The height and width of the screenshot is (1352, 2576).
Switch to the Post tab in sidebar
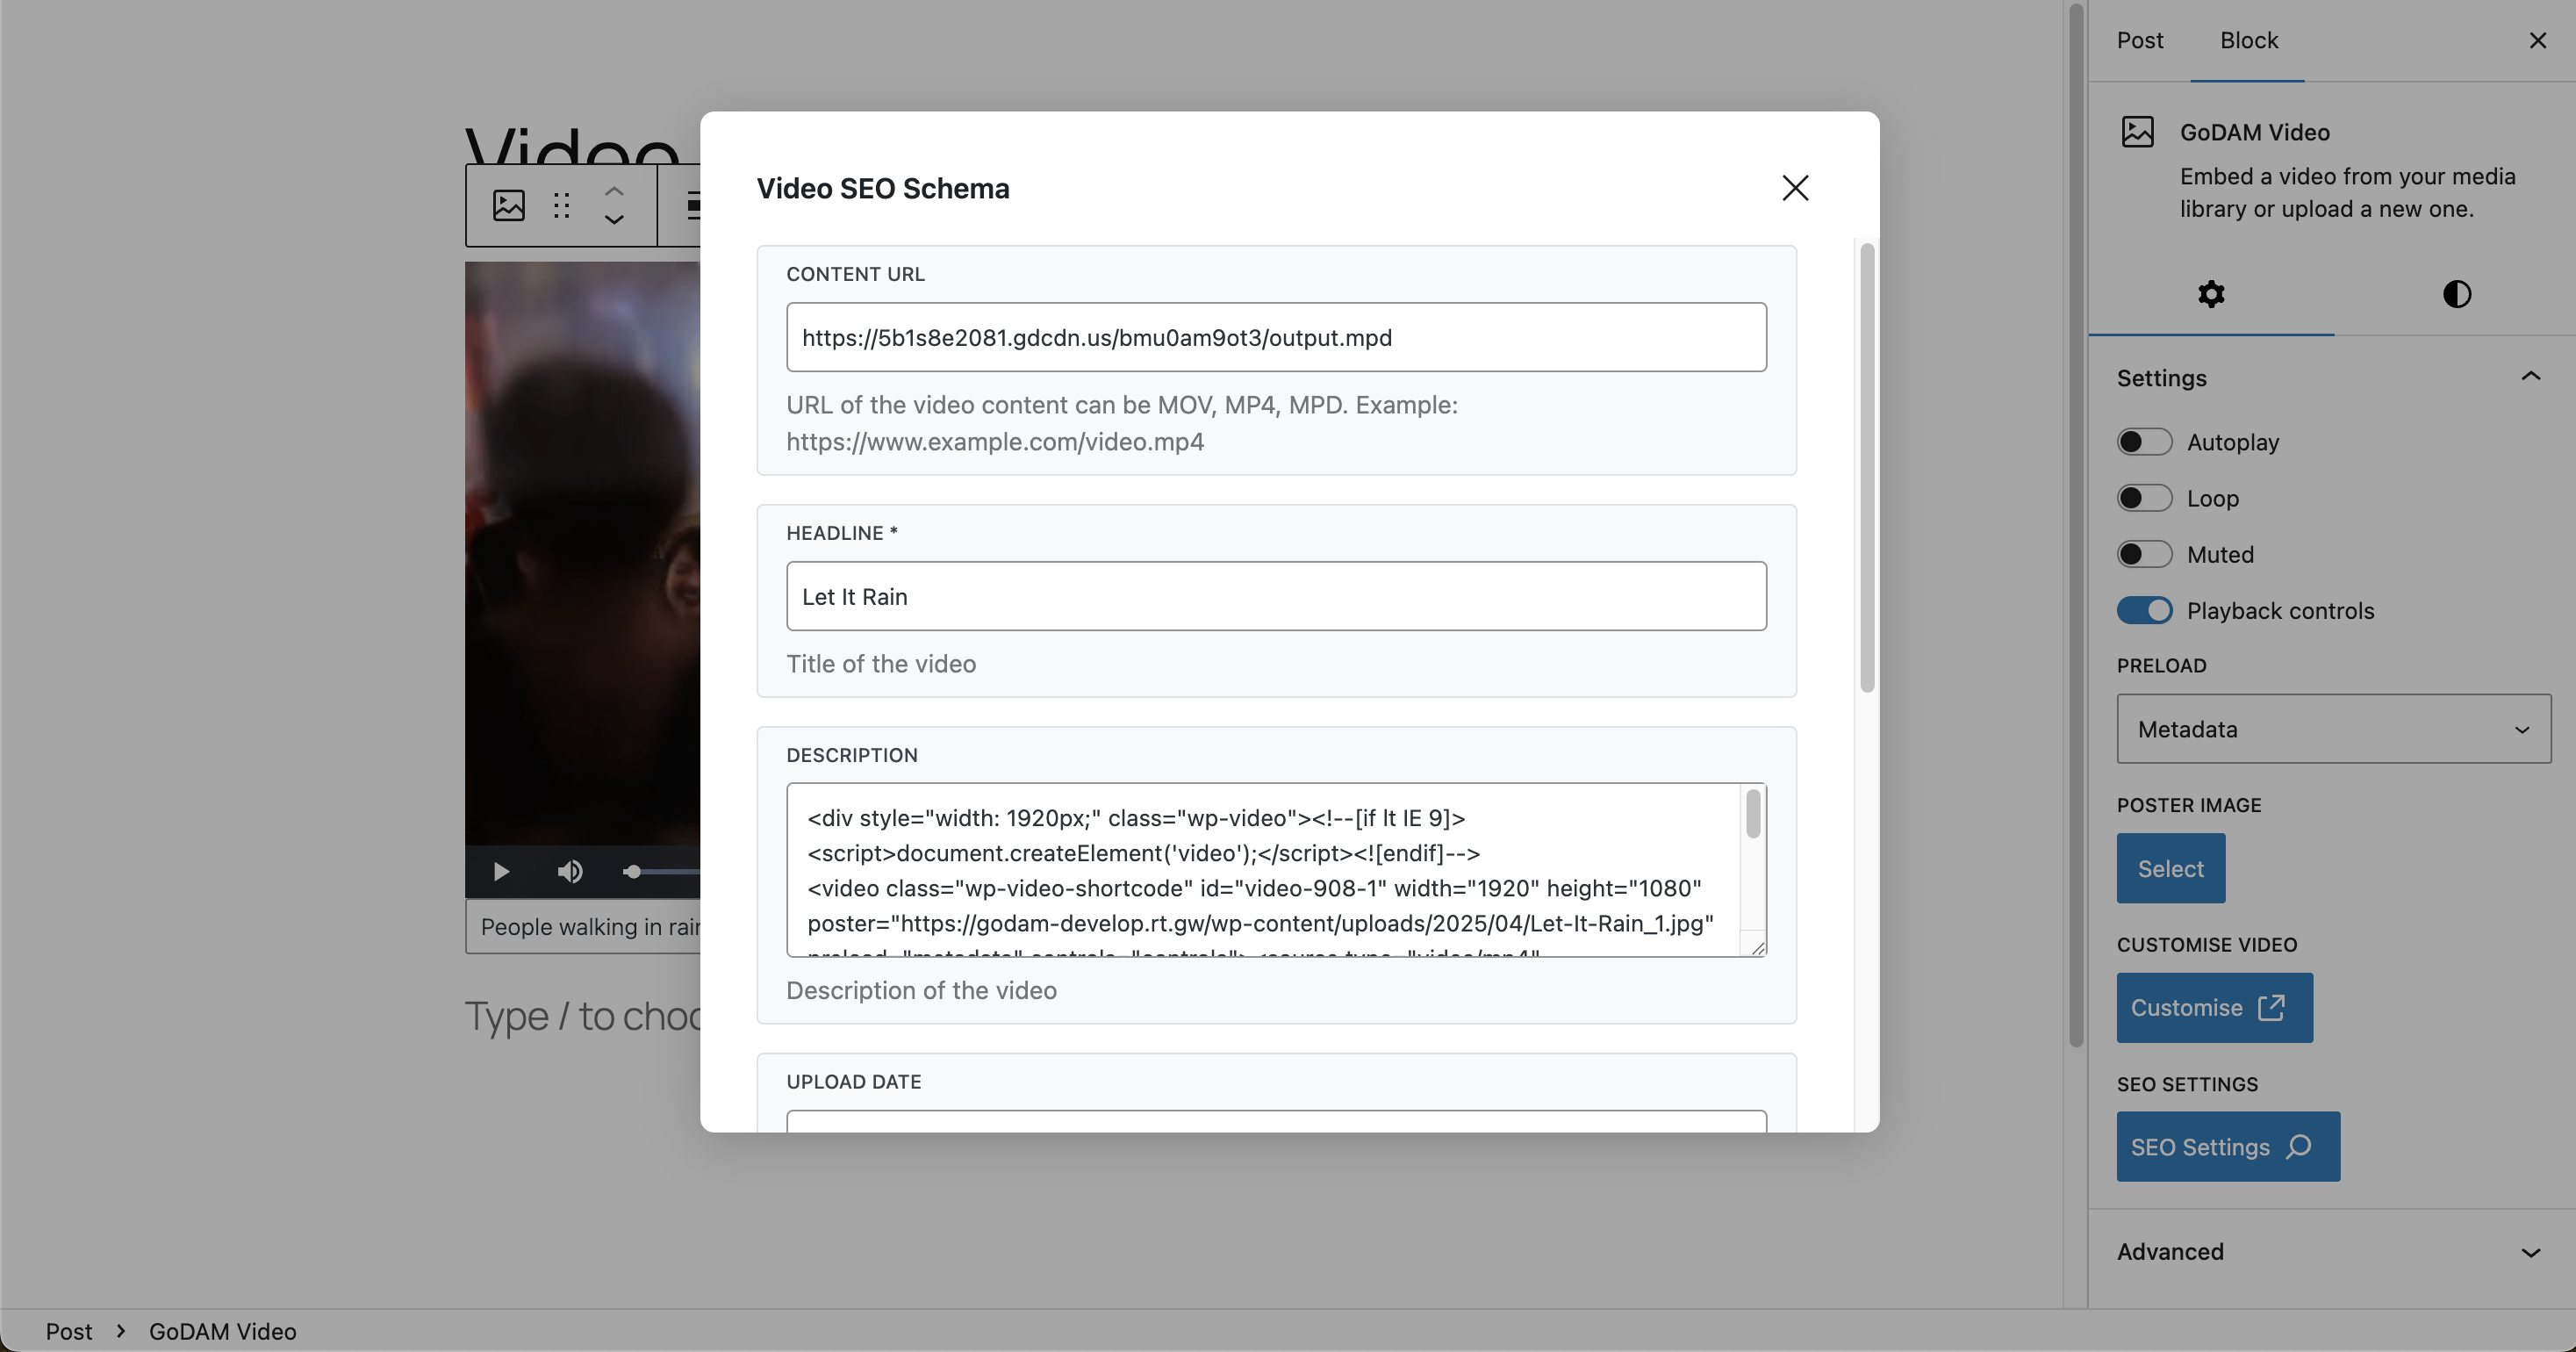coord(2139,40)
